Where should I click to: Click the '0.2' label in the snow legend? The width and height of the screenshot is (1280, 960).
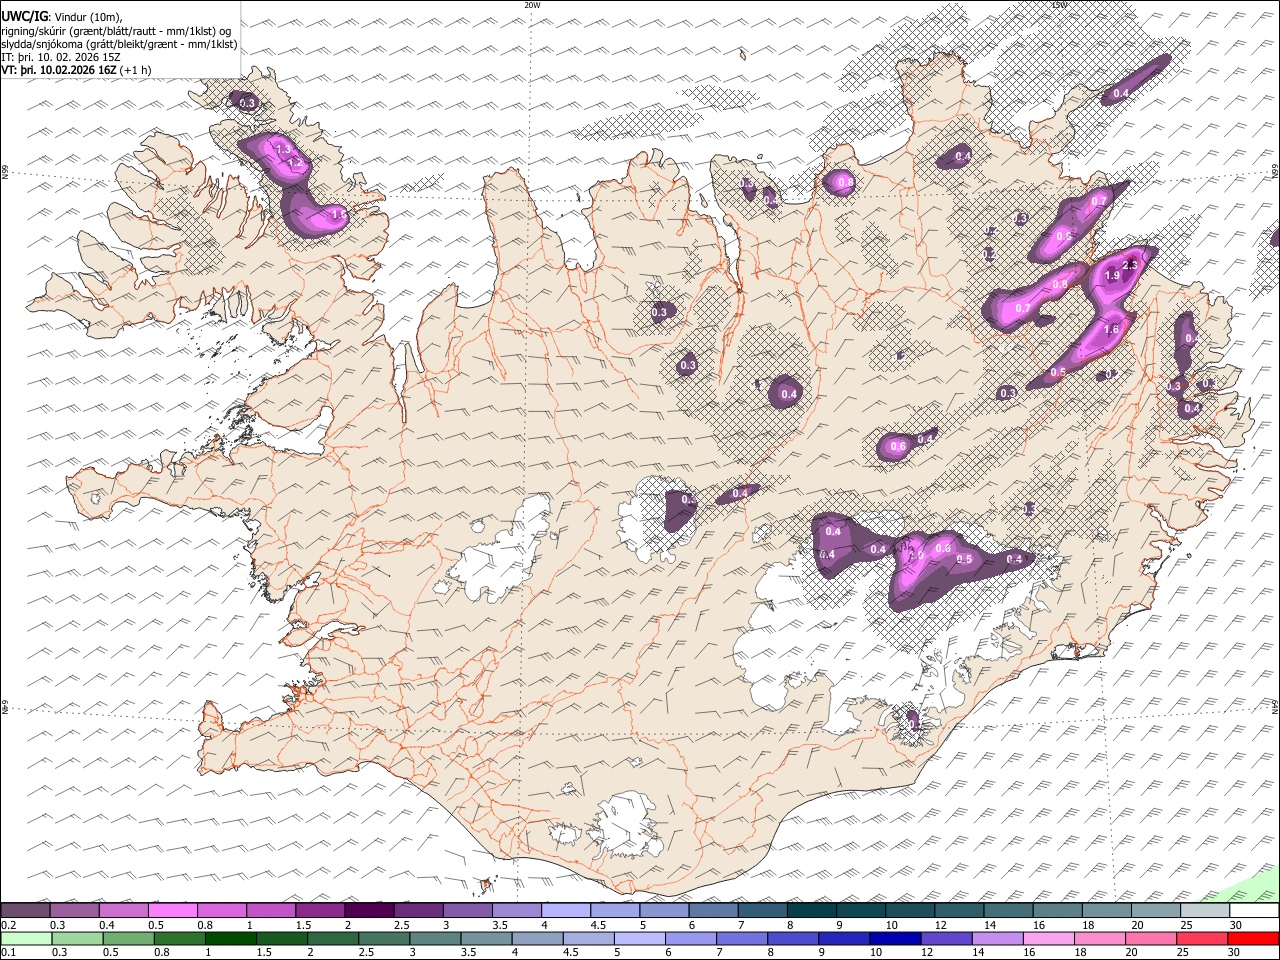click(8, 925)
